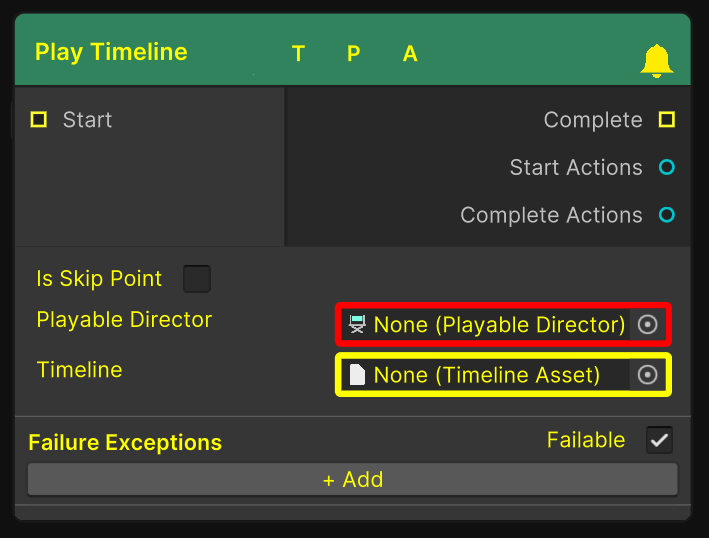Click the None (Playable Director) field
This screenshot has width=709, height=538.
click(498, 325)
